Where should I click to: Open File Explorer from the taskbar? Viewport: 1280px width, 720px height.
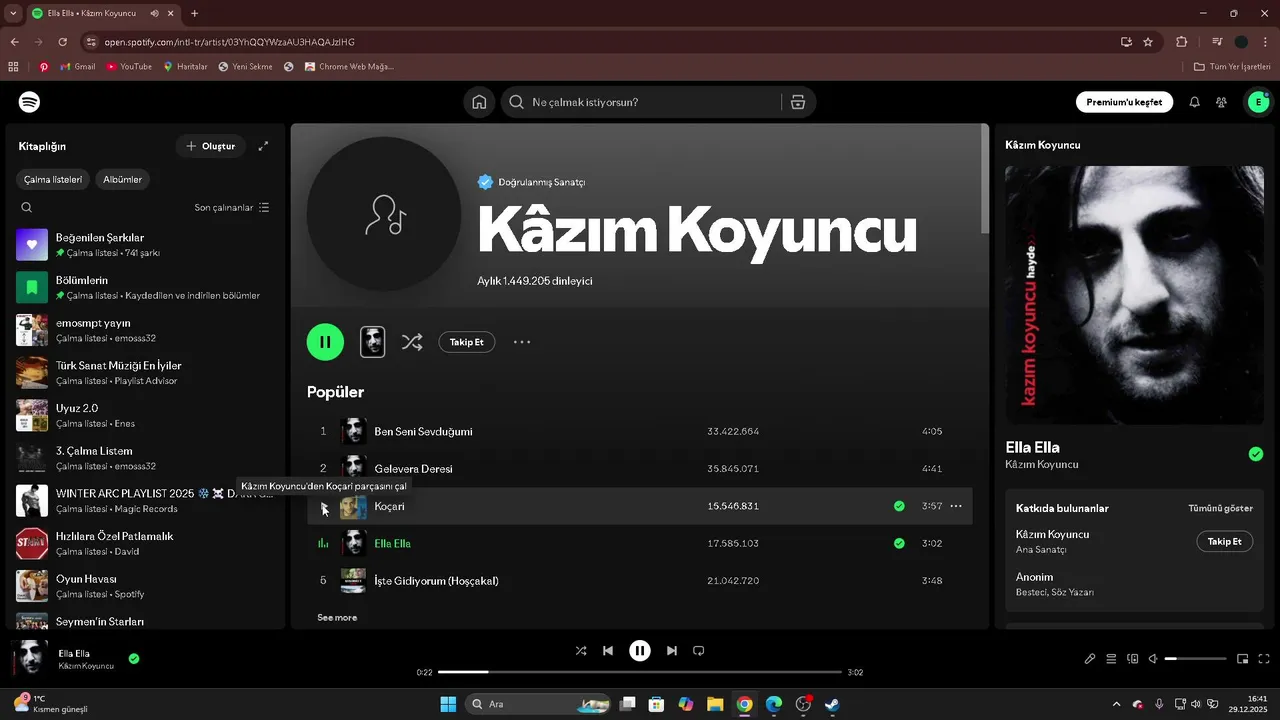click(715, 704)
